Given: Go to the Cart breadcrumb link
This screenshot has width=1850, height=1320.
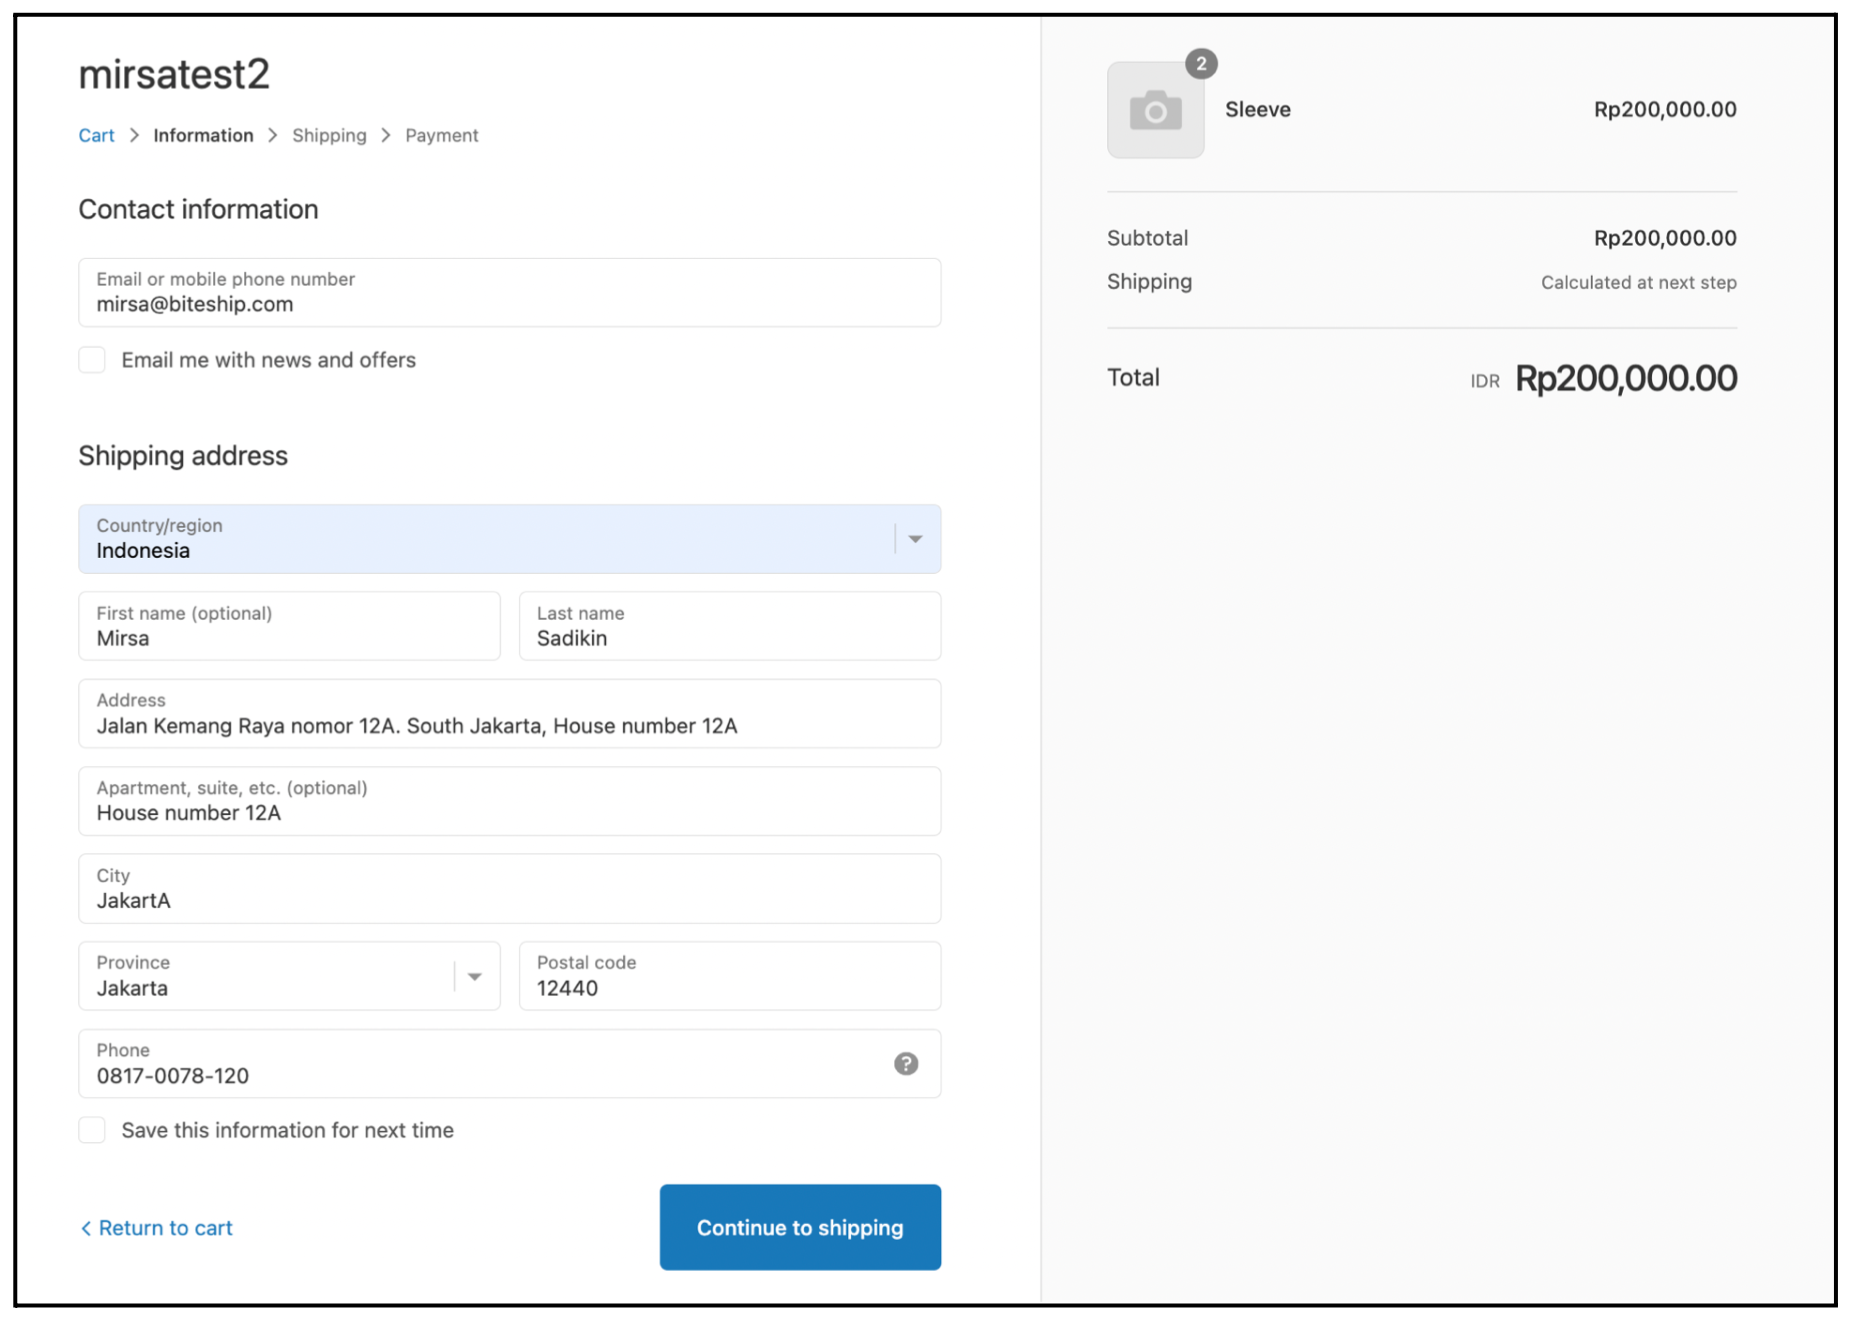Looking at the screenshot, I should 96,135.
